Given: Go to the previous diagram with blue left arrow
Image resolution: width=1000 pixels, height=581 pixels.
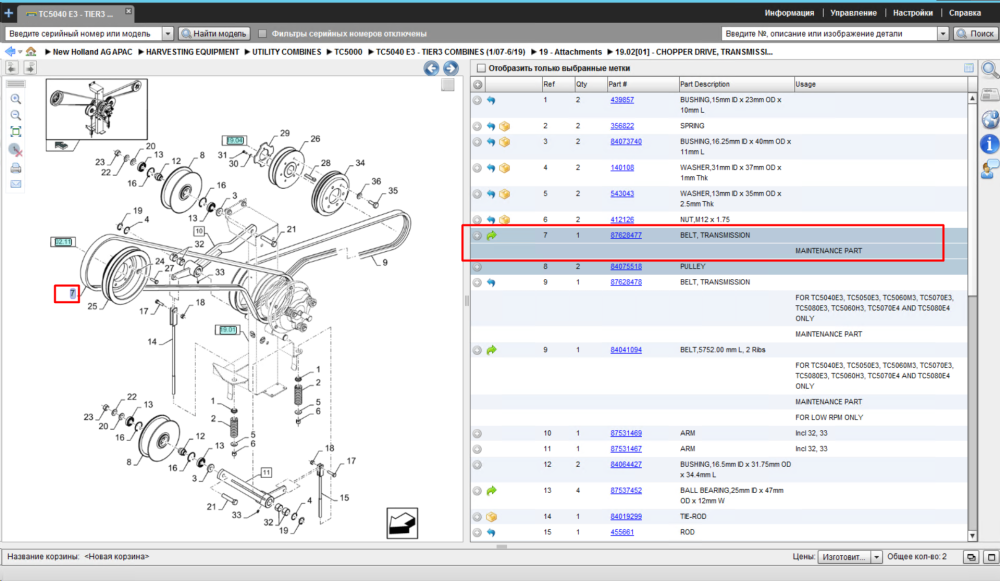Looking at the screenshot, I should point(431,68).
